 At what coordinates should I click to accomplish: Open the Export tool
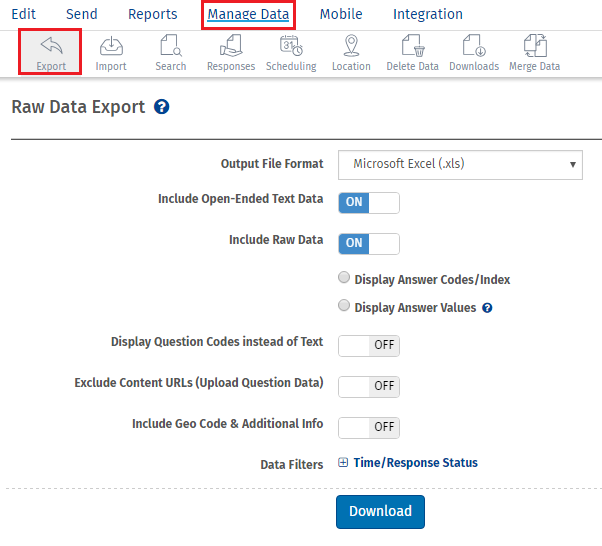[50, 52]
